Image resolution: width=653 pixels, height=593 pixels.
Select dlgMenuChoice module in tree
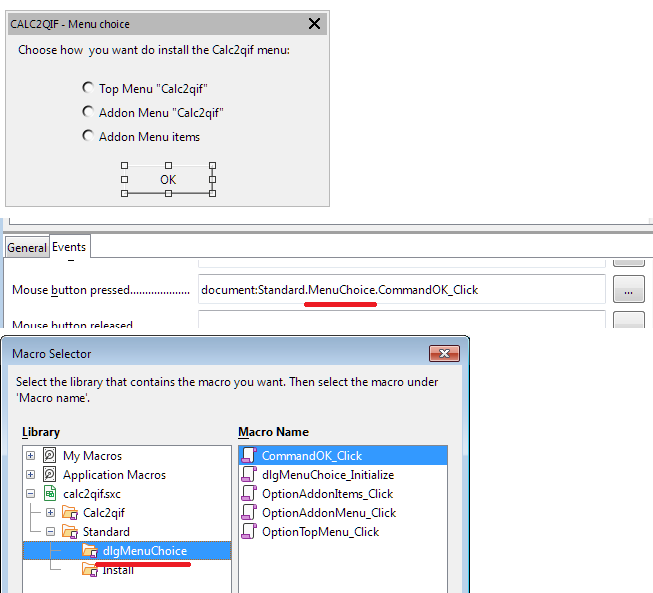[145, 551]
